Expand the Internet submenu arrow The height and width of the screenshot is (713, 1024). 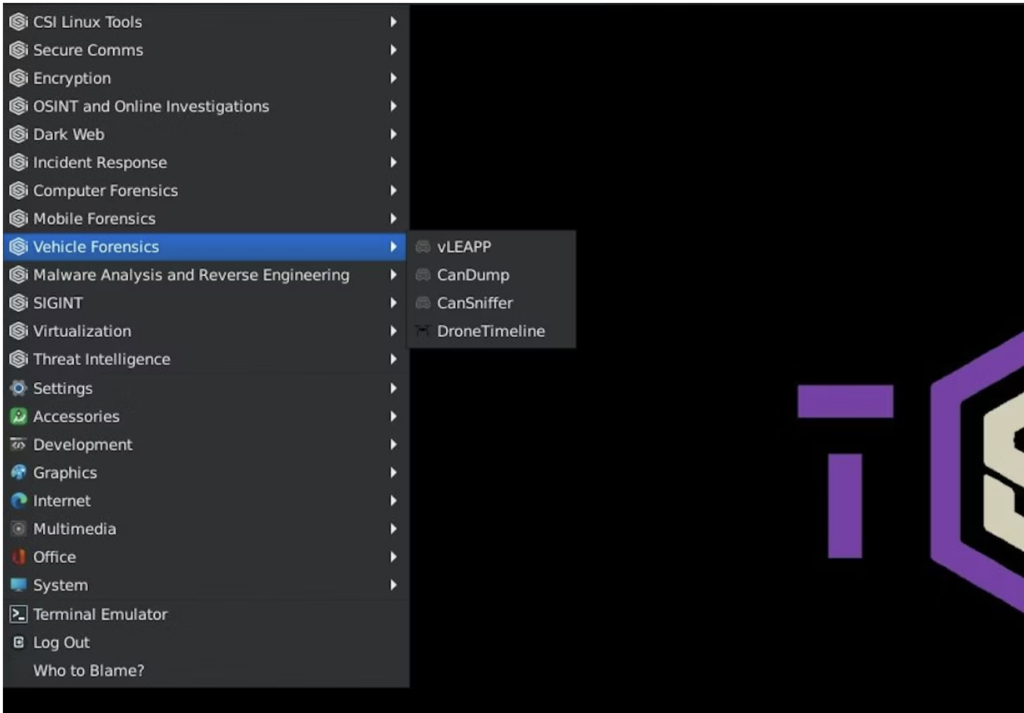click(393, 501)
